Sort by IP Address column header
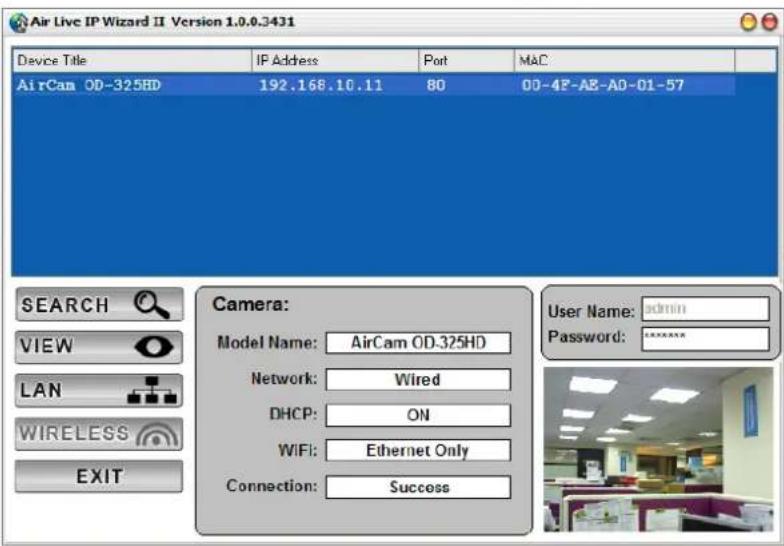The image size is (784, 546). coord(335,60)
